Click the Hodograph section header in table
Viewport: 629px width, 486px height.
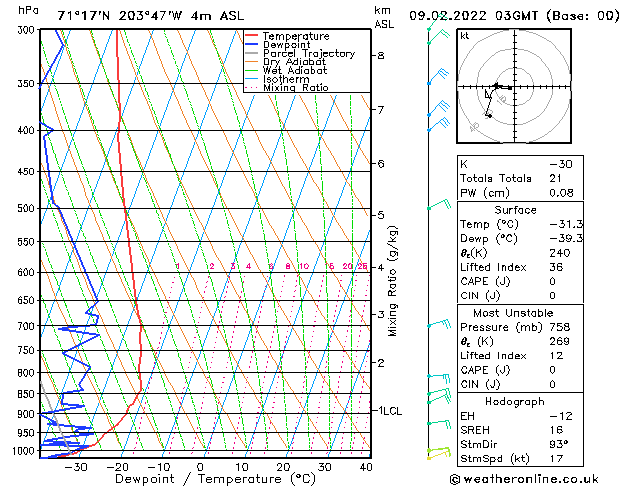click(515, 402)
